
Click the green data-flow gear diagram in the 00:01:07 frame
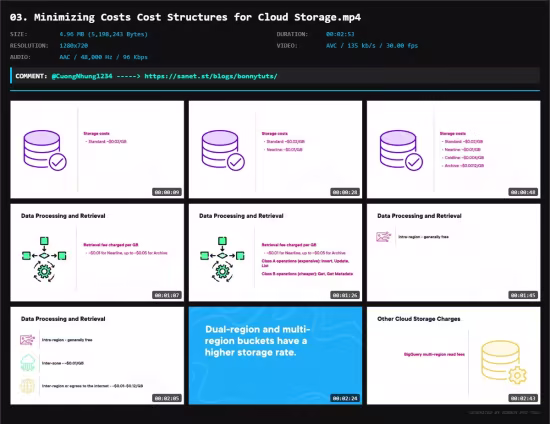44,260
